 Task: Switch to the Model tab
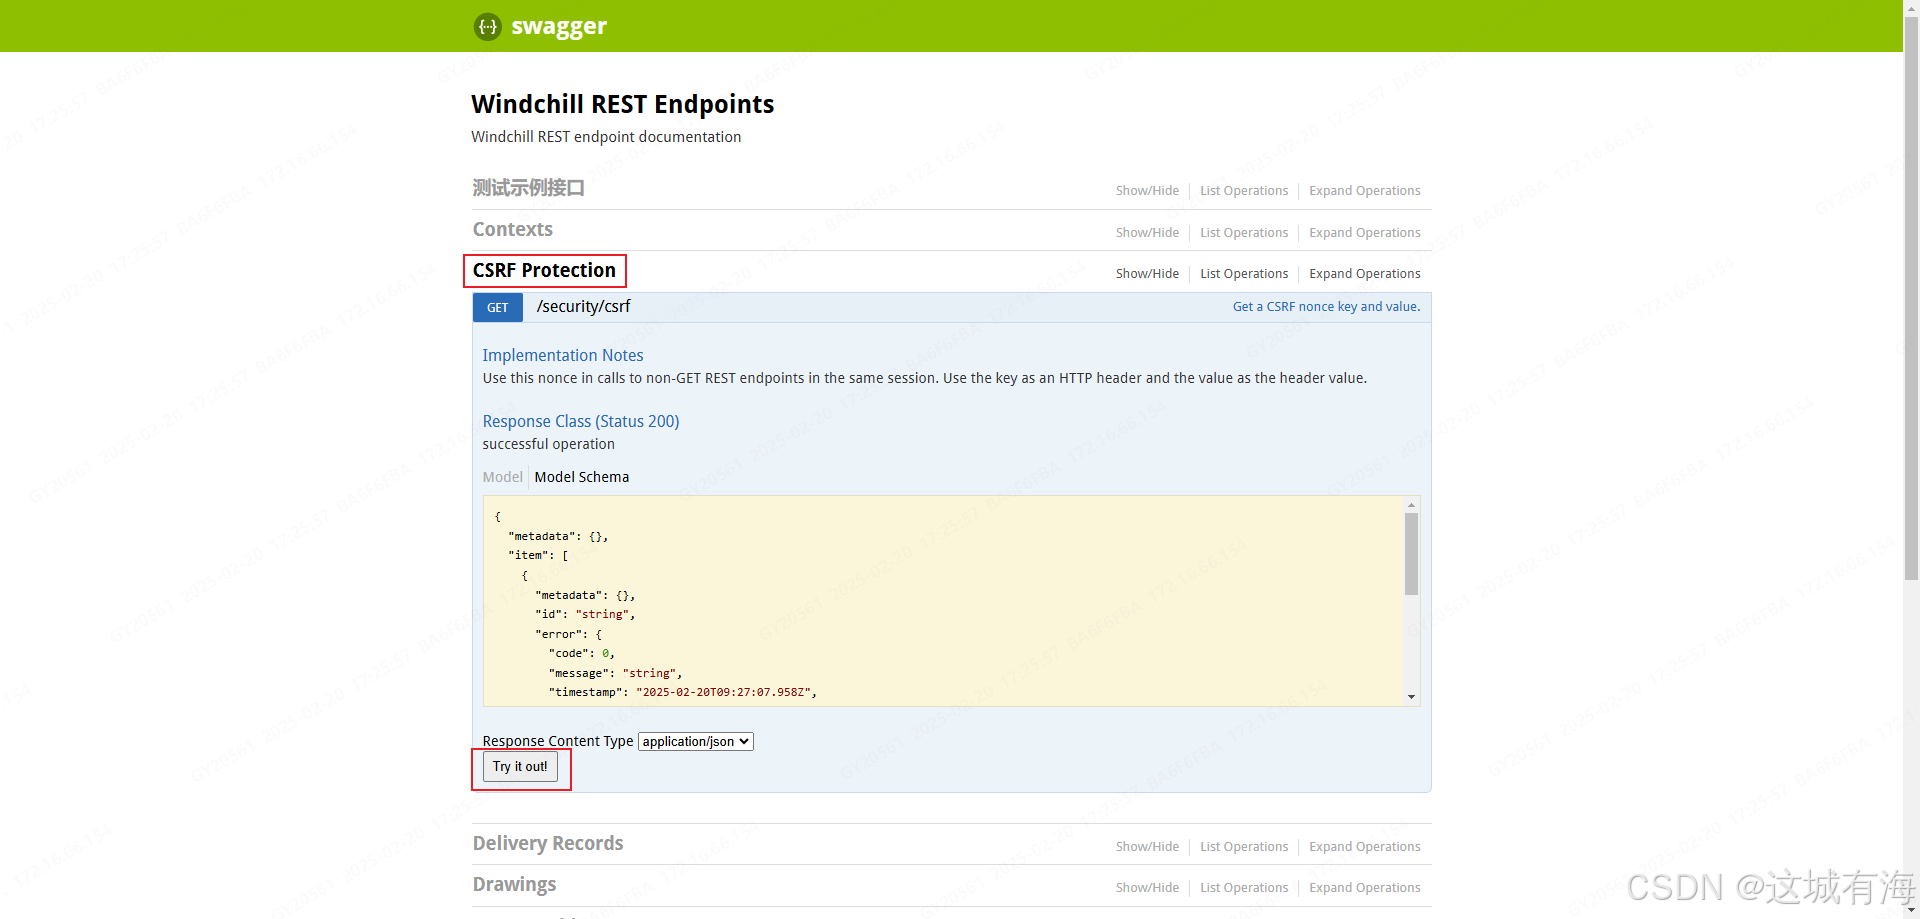[502, 477]
